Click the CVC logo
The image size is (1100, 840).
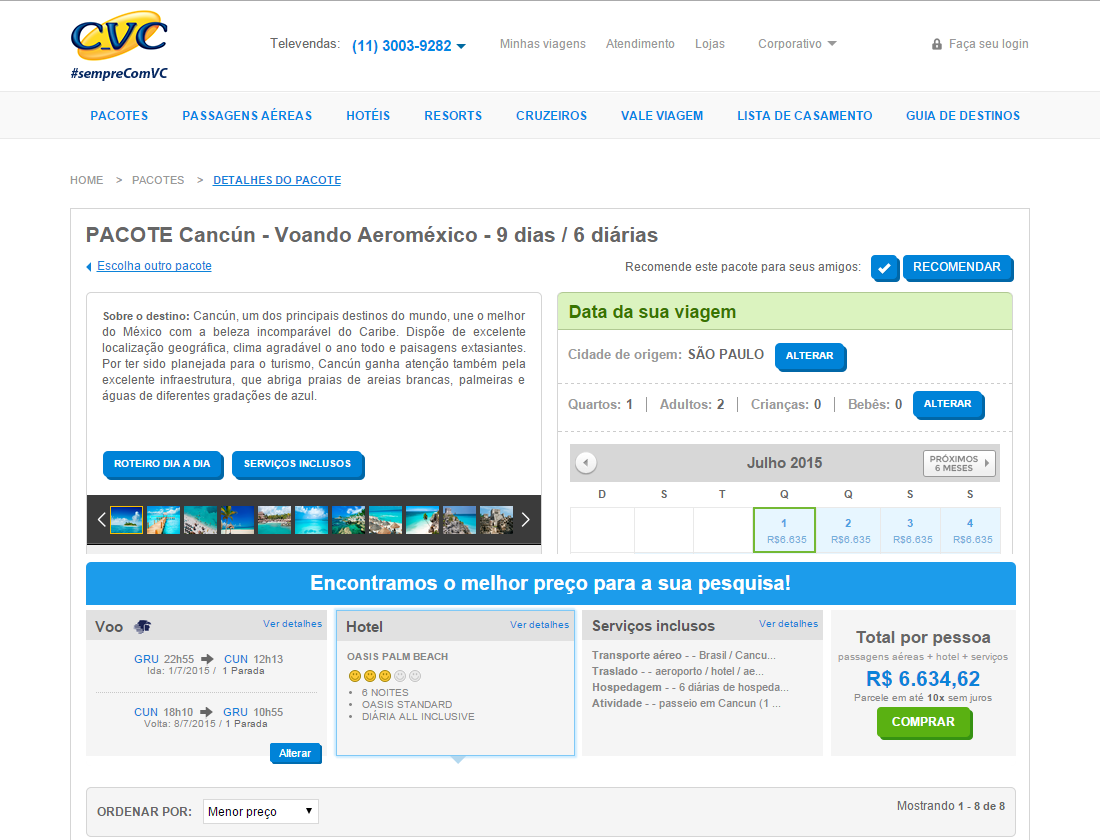pos(119,46)
